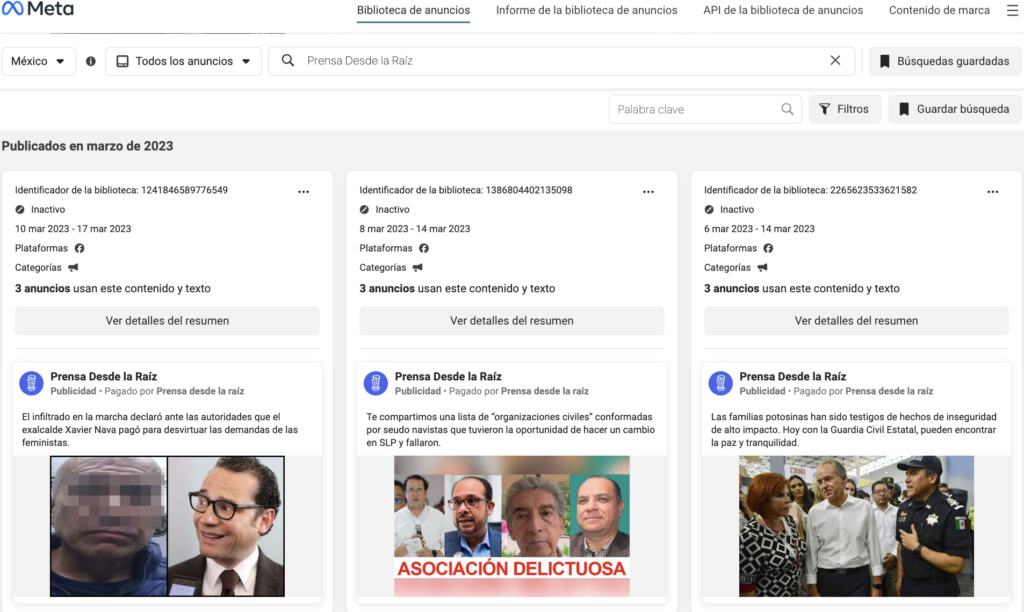Click library identifier 1386804402135098 text
This screenshot has width=1024, height=612.
tap(466, 190)
